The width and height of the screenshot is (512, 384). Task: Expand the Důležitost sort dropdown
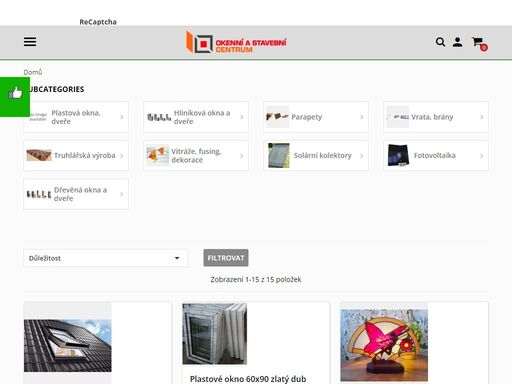106,258
